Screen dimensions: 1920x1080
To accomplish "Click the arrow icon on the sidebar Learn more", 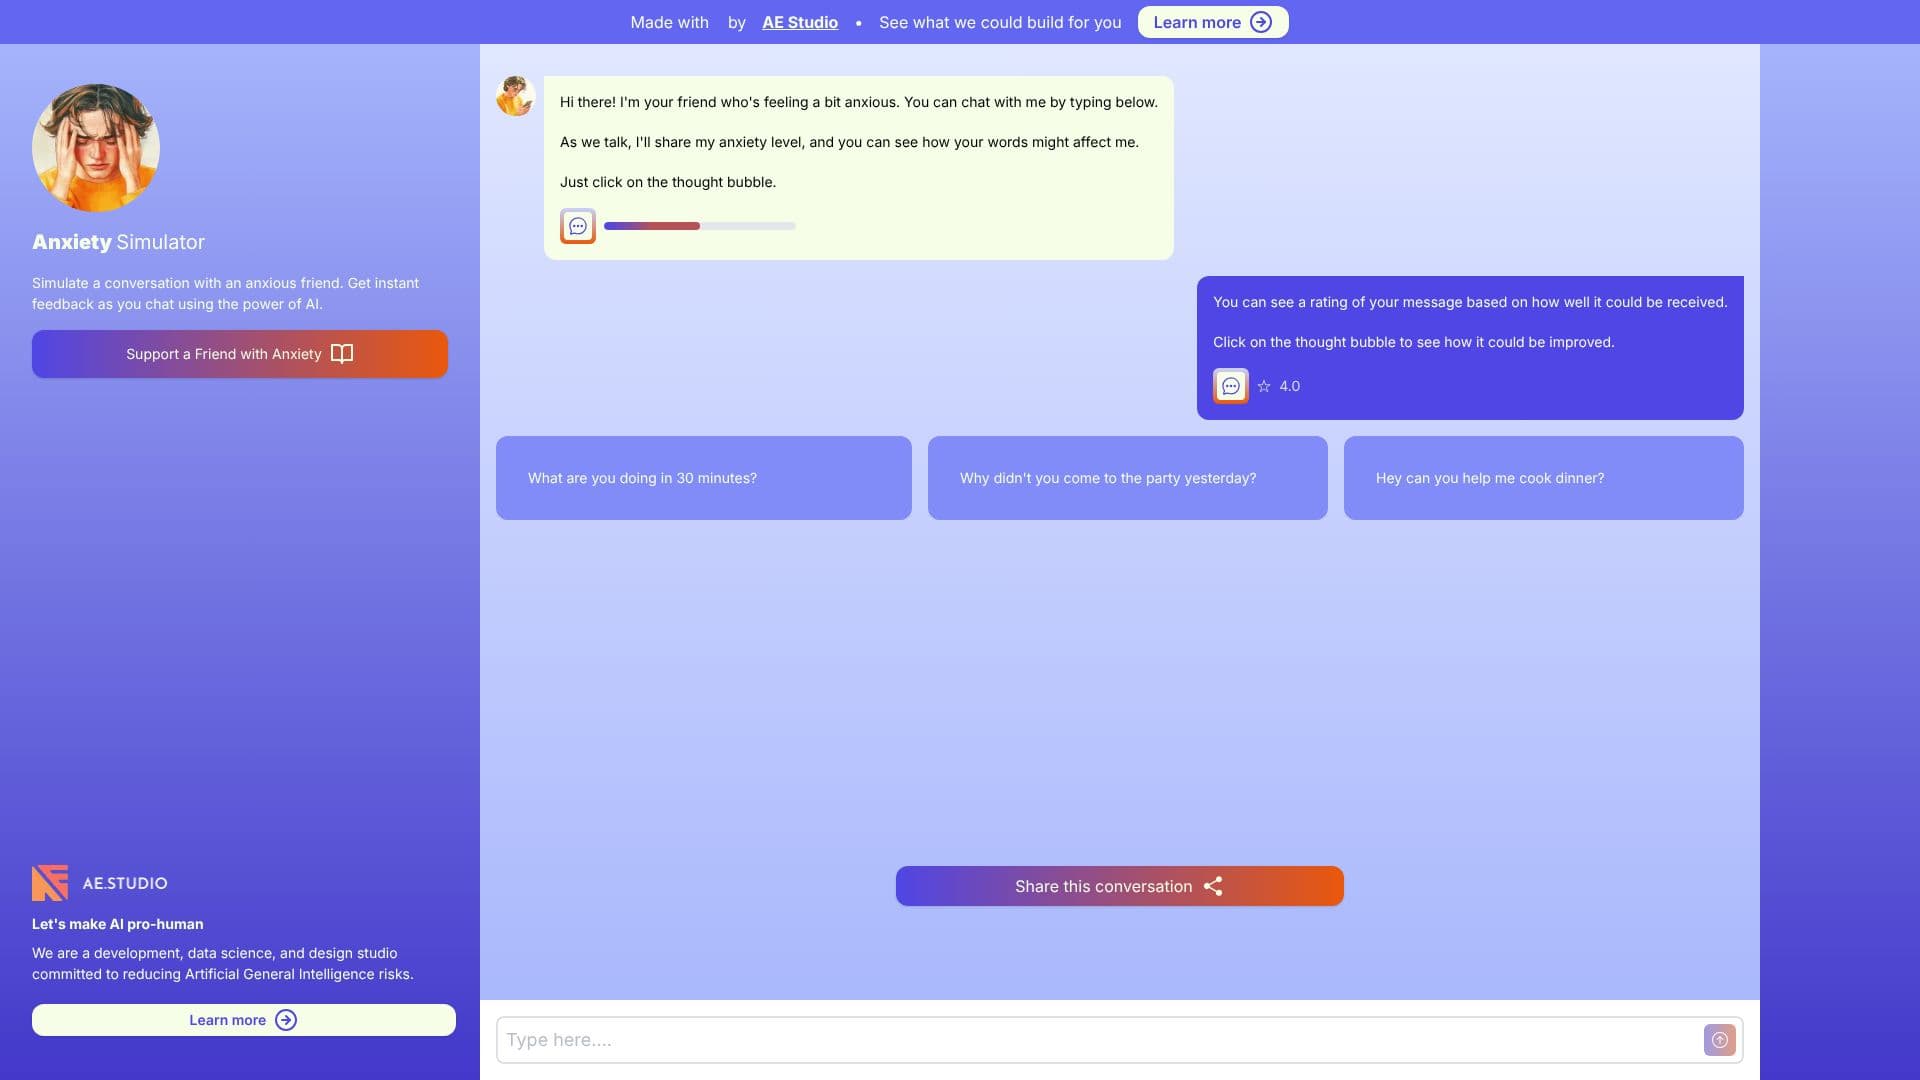I will (x=286, y=1020).
